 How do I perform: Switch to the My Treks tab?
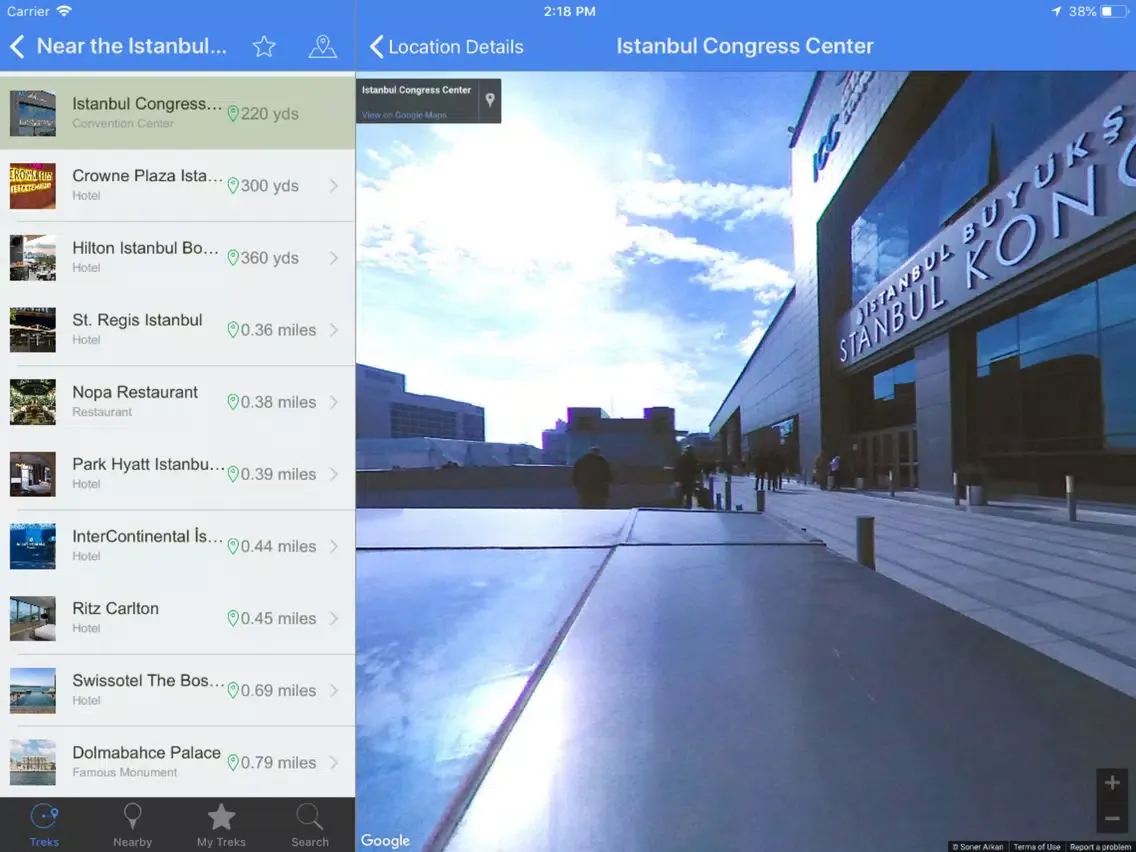tap(221, 825)
